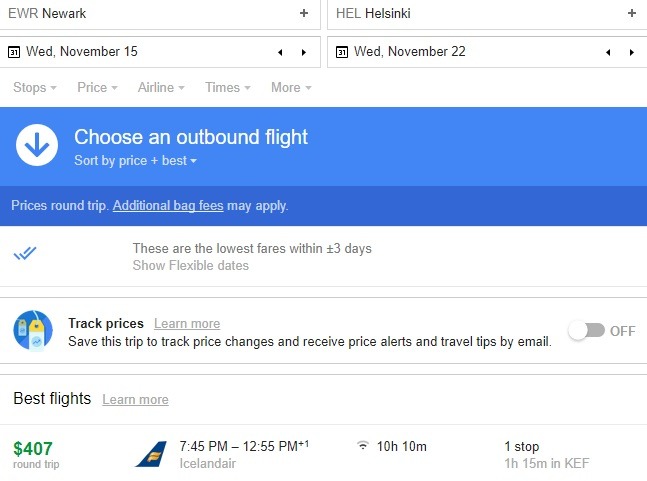Open calendar icon for Wed, November 22

(342, 52)
